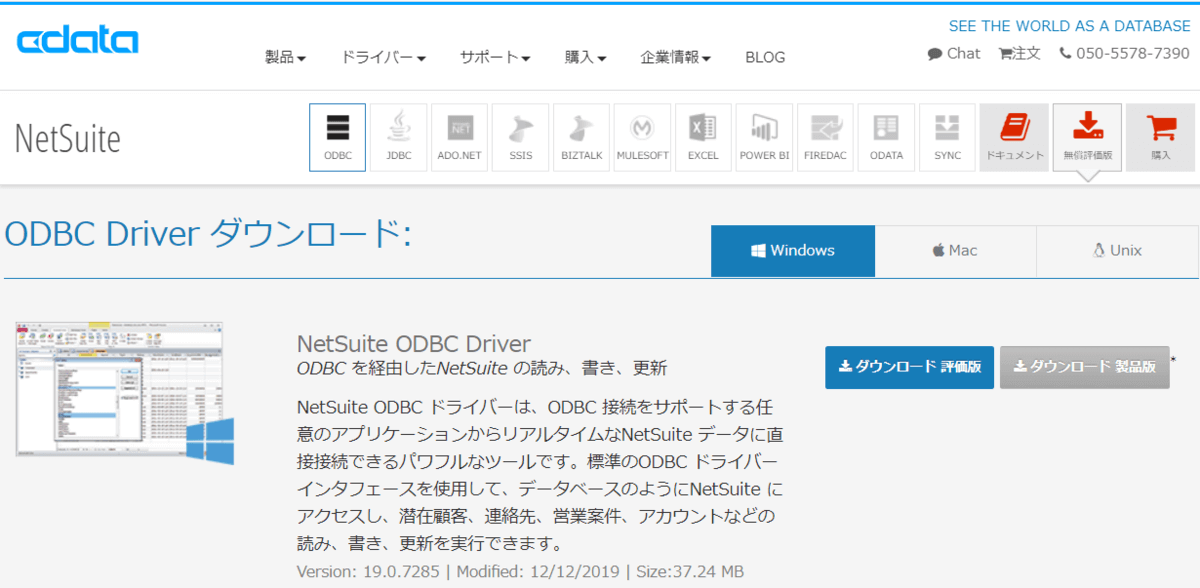Click ダウンロード 製品版 button

[1085, 367]
